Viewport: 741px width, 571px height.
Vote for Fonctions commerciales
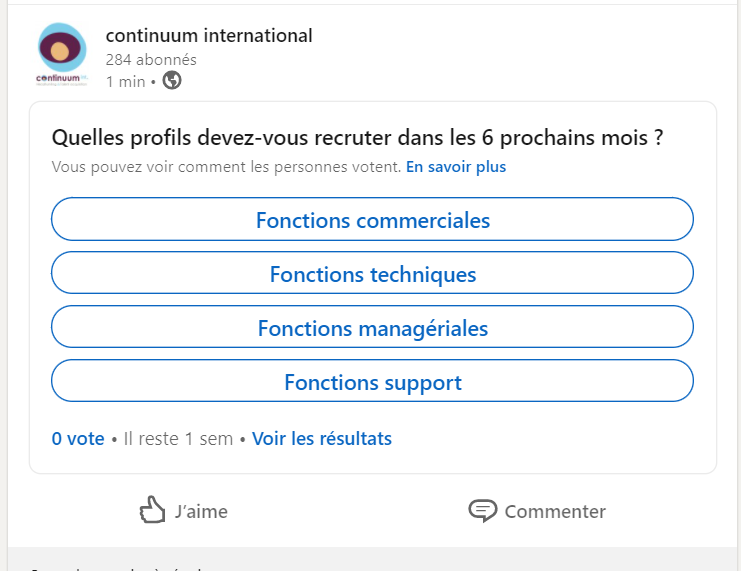372,220
